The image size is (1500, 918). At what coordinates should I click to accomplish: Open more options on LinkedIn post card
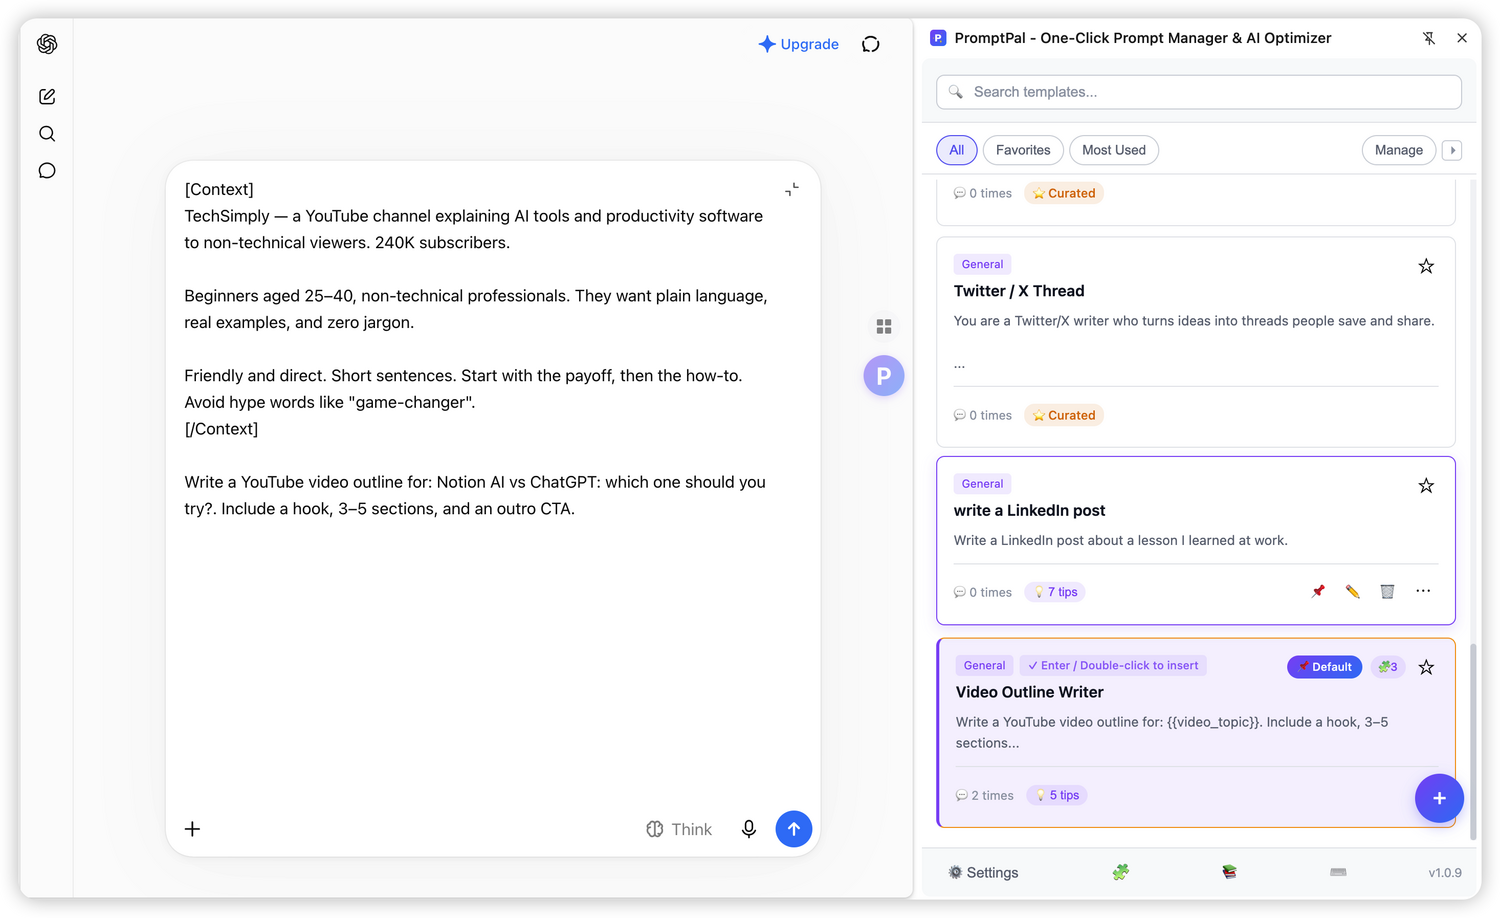tap(1423, 591)
